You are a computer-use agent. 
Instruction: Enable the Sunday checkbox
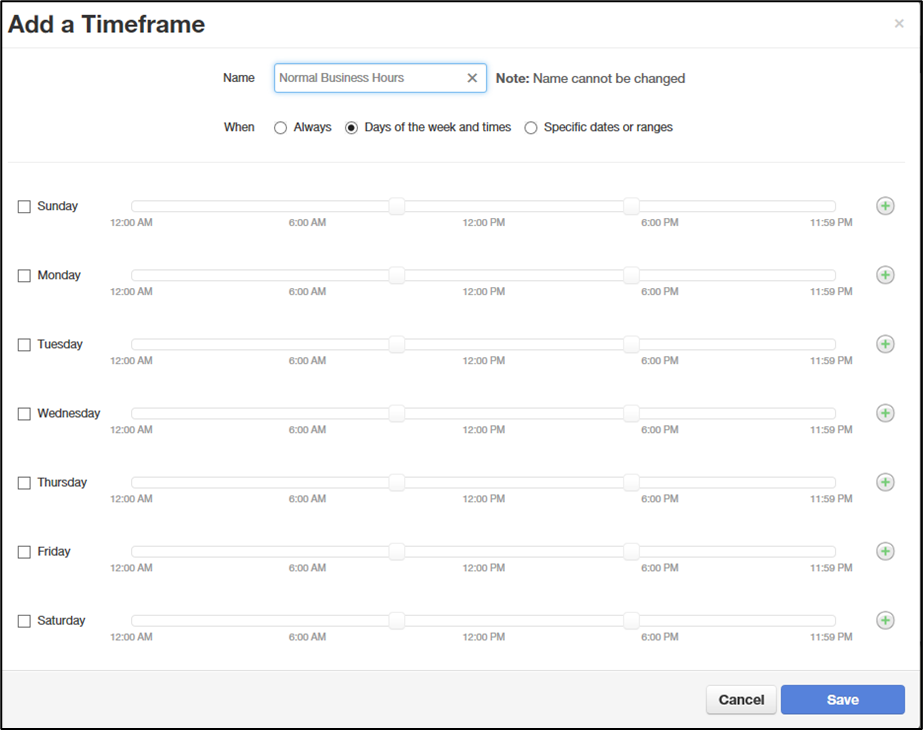point(24,207)
